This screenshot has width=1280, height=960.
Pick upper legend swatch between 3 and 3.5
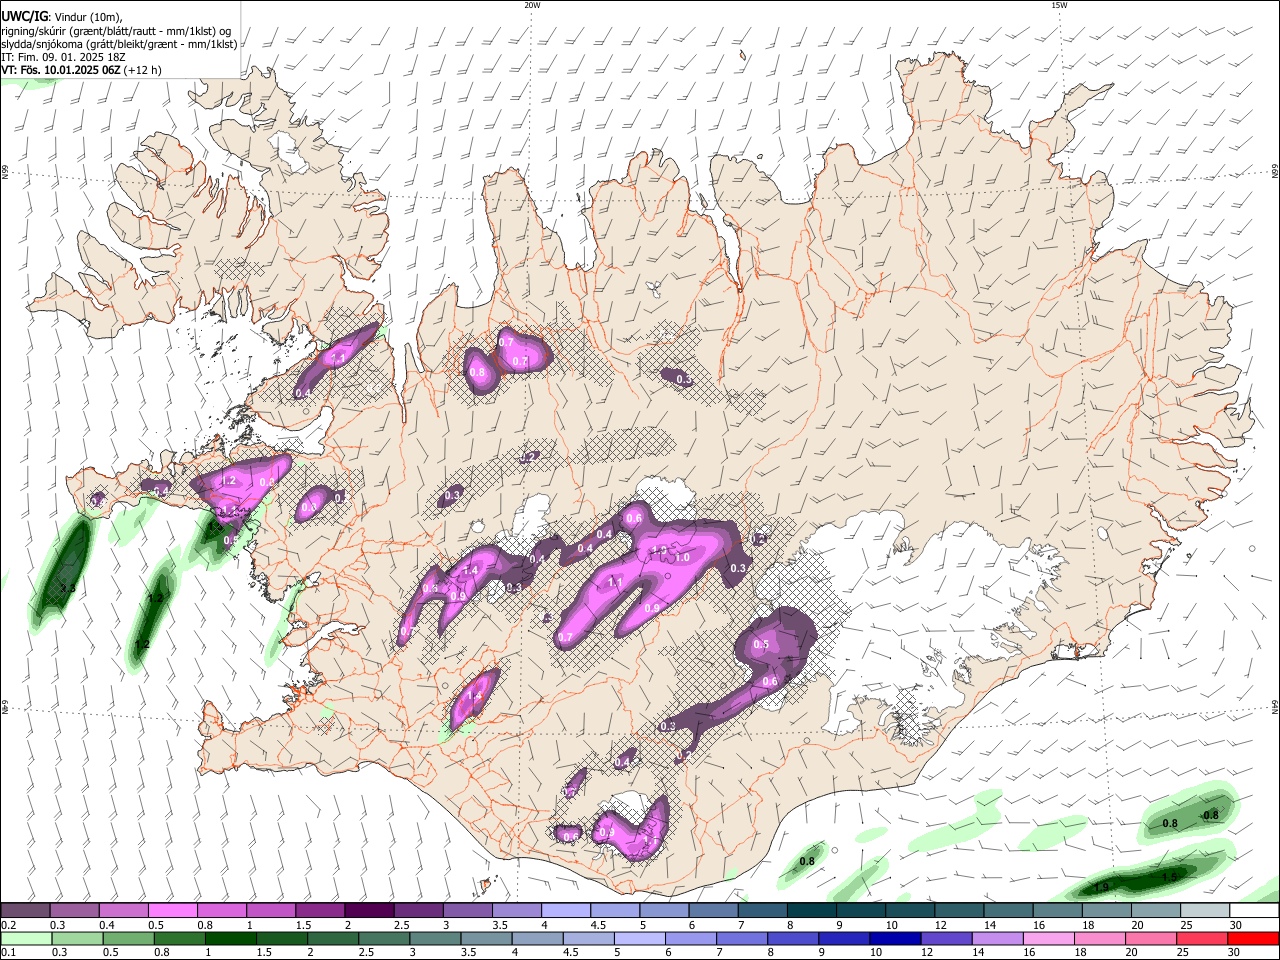tap(468, 910)
